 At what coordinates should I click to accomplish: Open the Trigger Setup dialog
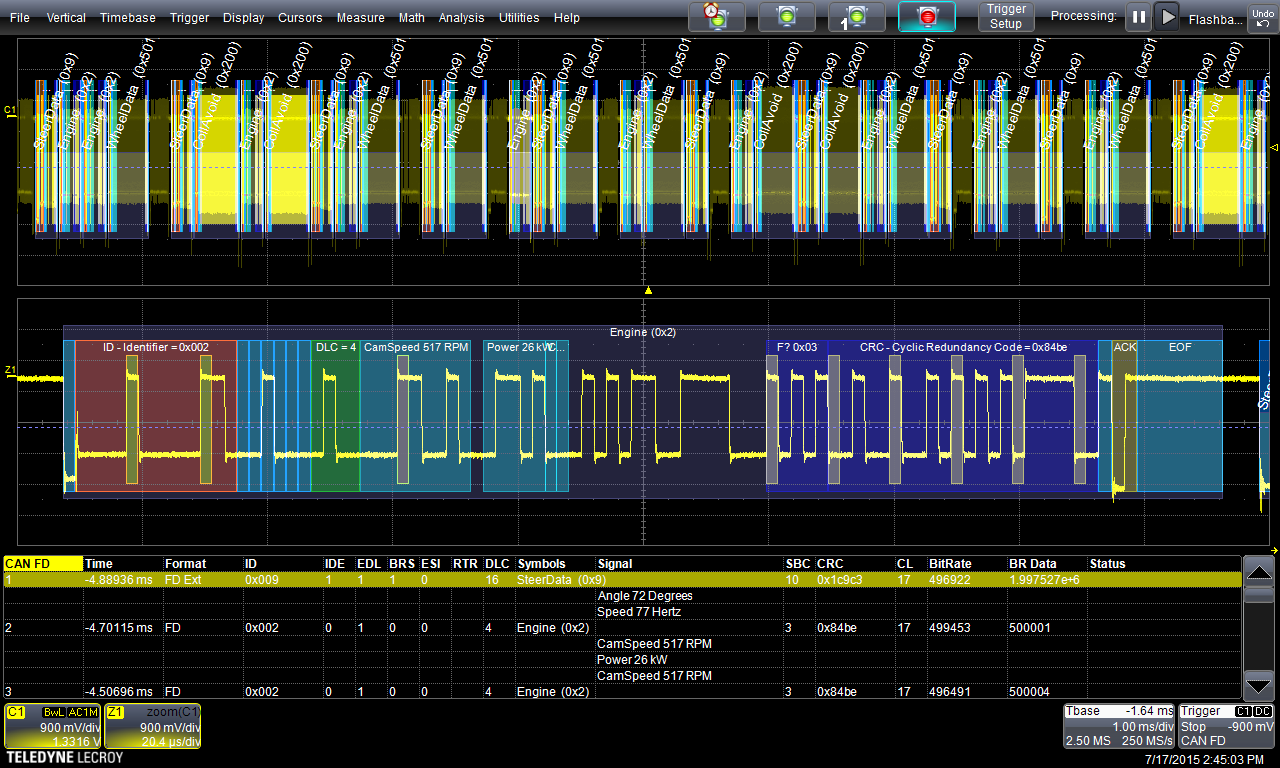click(1006, 17)
